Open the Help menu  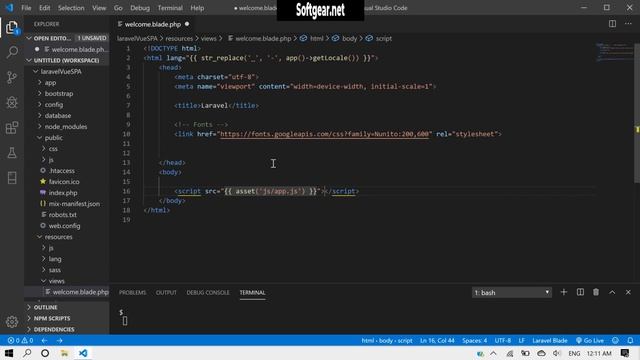pyautogui.click(x=197, y=8)
